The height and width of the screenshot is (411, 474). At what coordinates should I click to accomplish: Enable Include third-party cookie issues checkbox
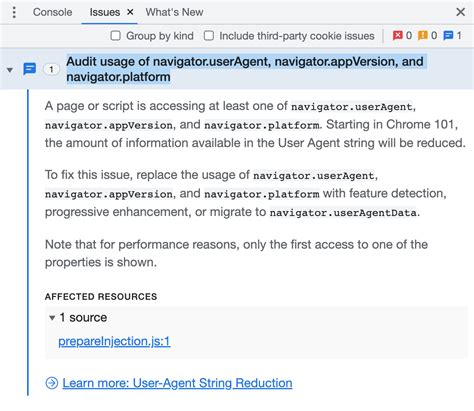[209, 36]
